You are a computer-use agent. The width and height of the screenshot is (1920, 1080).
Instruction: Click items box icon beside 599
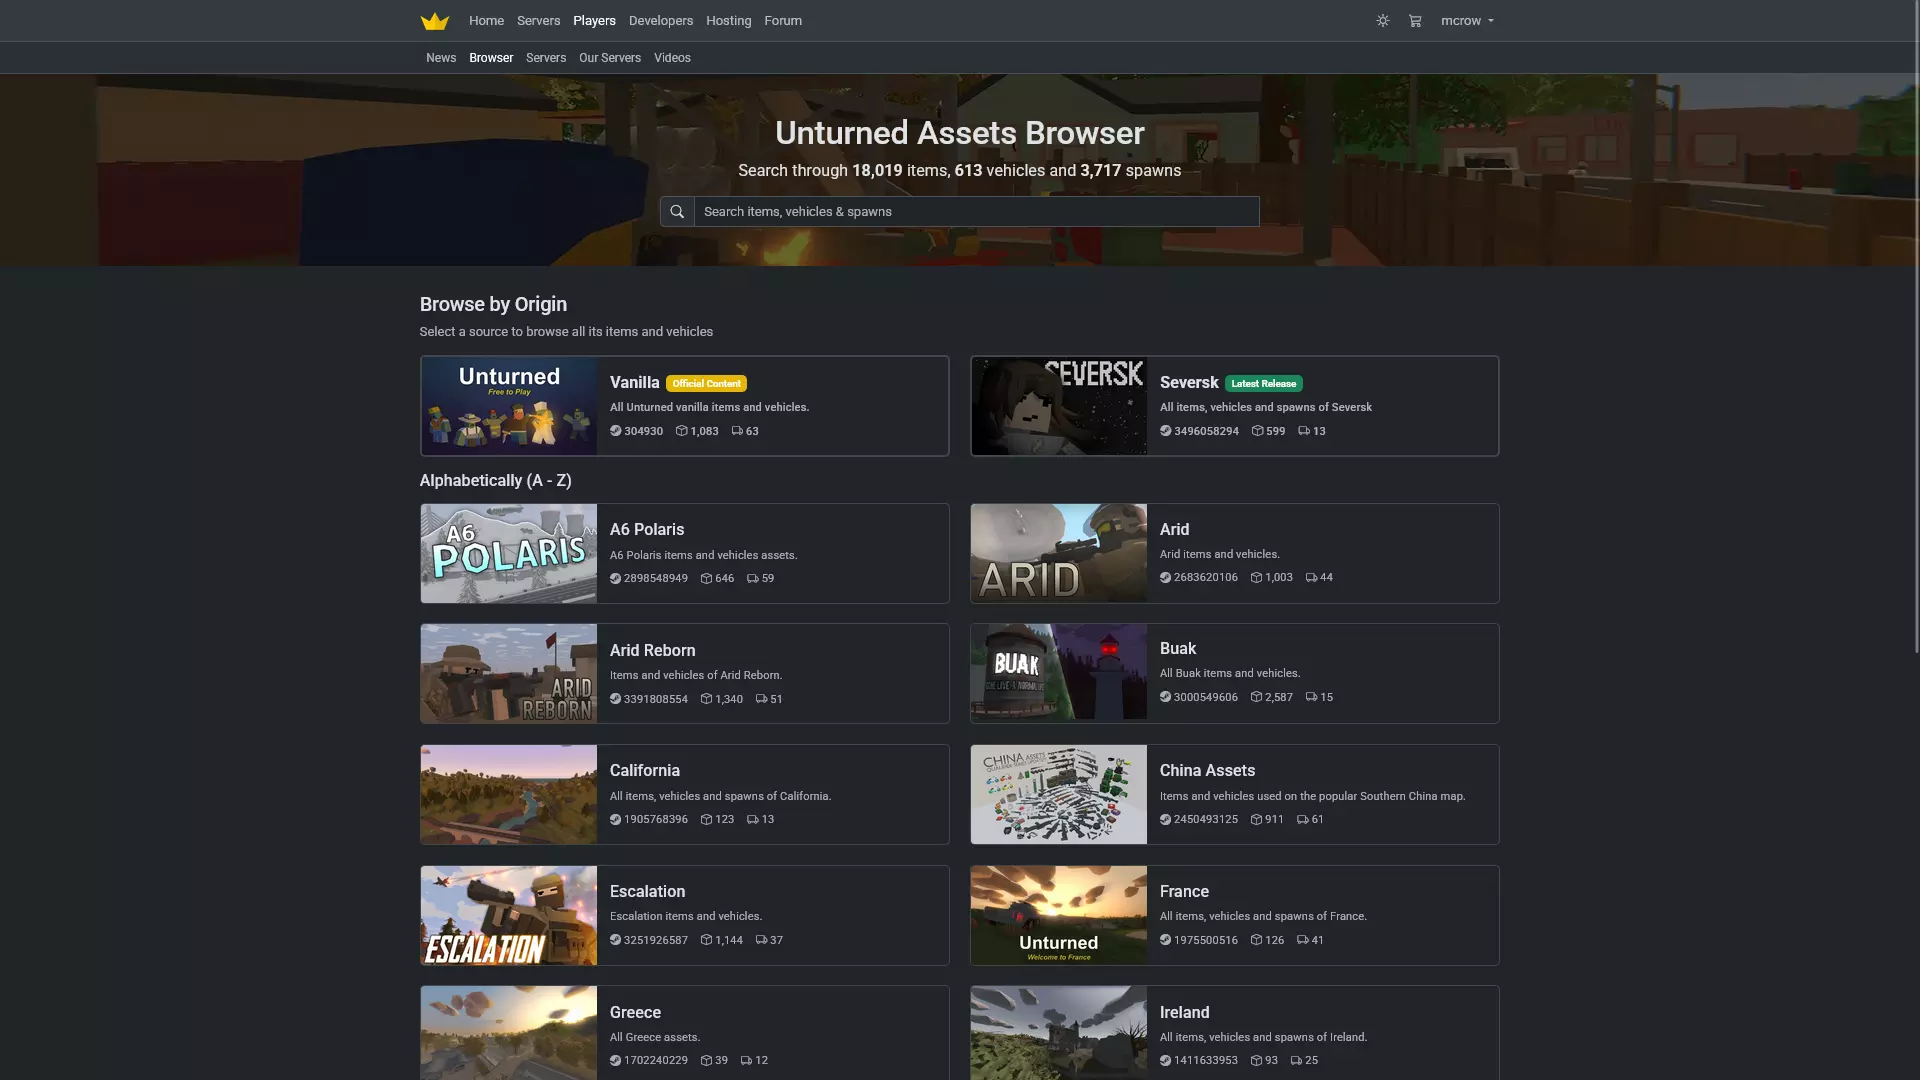(x=1257, y=431)
